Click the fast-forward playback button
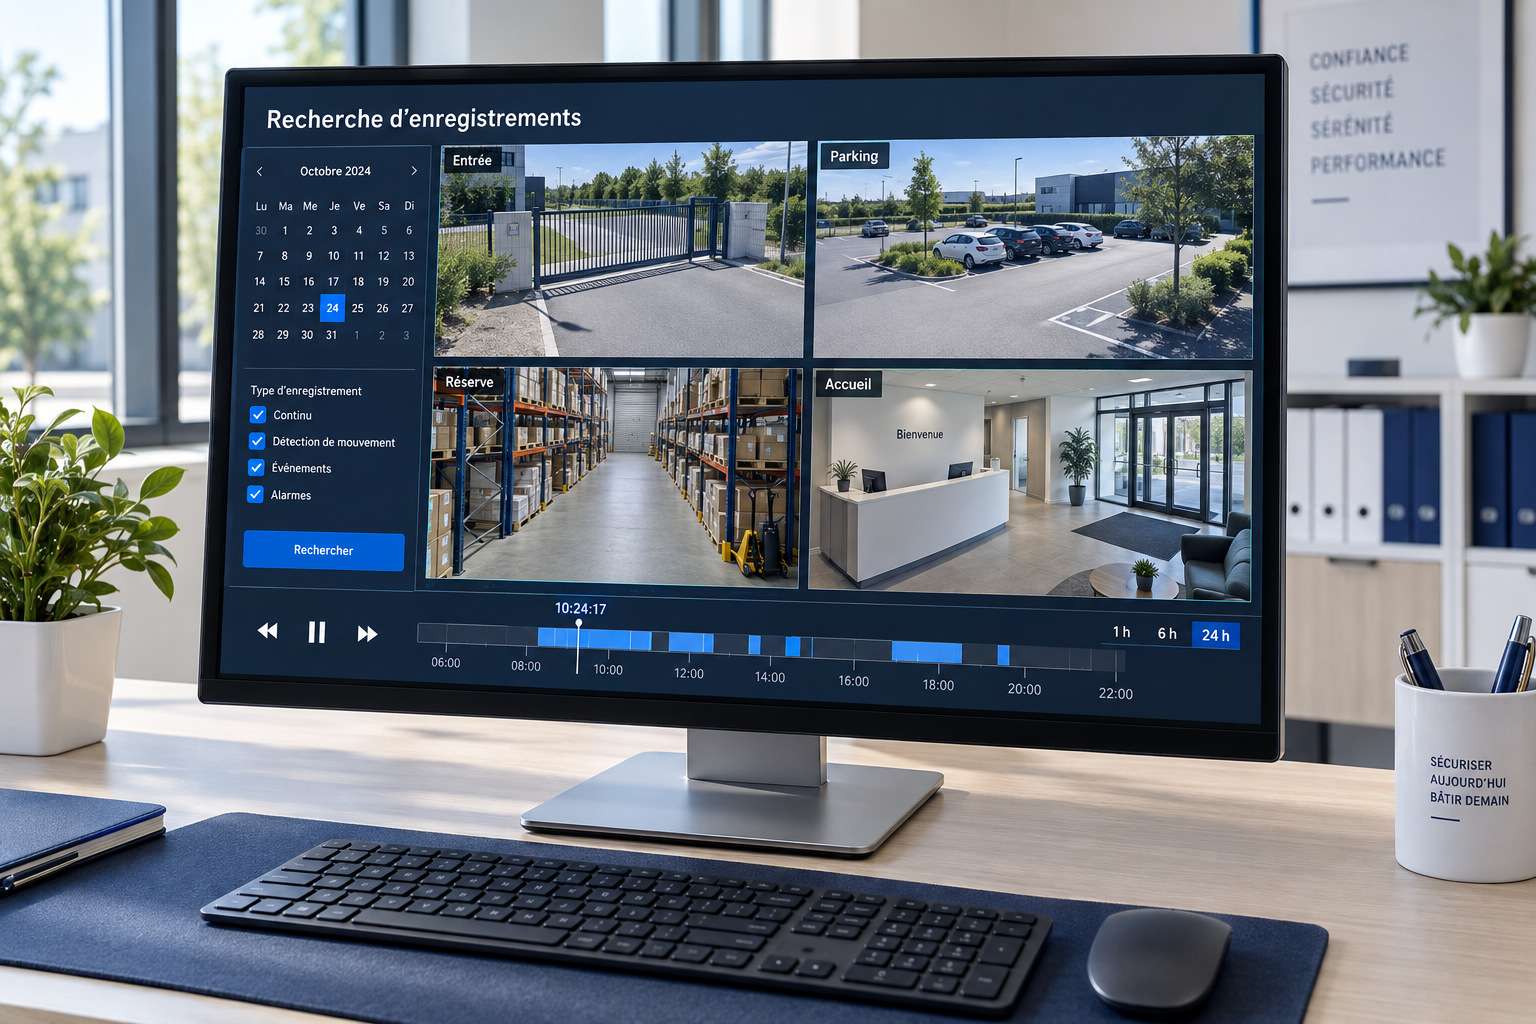The image size is (1536, 1024). (x=367, y=633)
